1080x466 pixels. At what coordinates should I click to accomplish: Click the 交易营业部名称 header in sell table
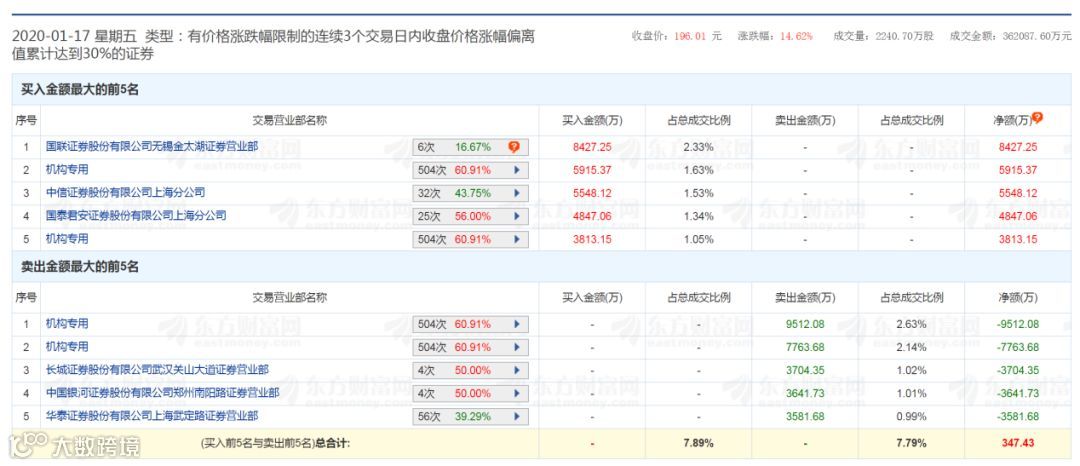coord(289,298)
